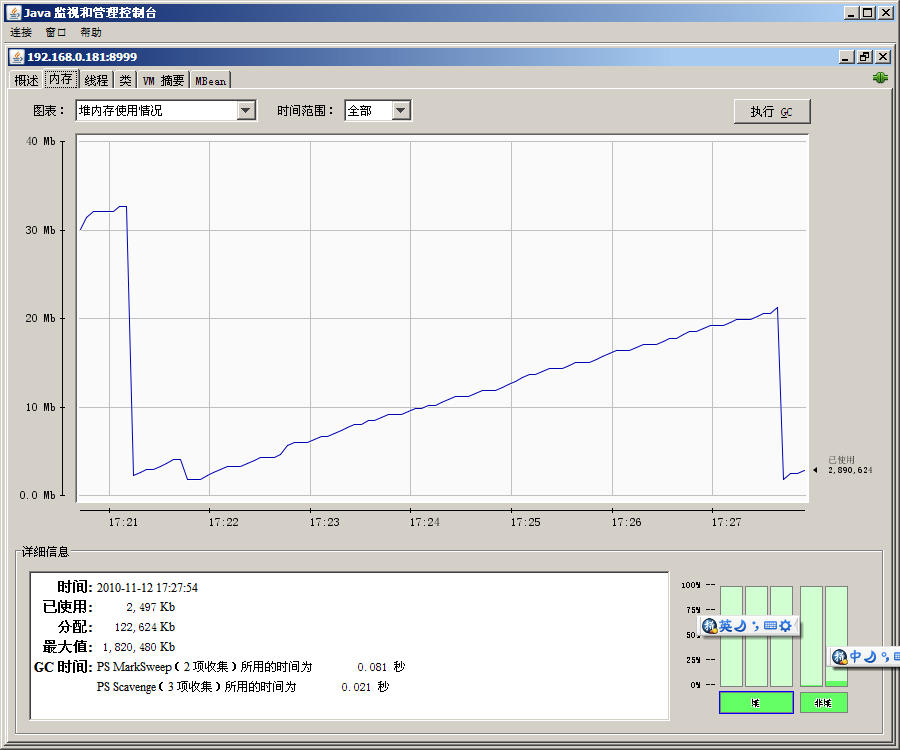Screen dimensions: 900x750
Task: Click the Java icon in the main title bar
Action: (12, 13)
